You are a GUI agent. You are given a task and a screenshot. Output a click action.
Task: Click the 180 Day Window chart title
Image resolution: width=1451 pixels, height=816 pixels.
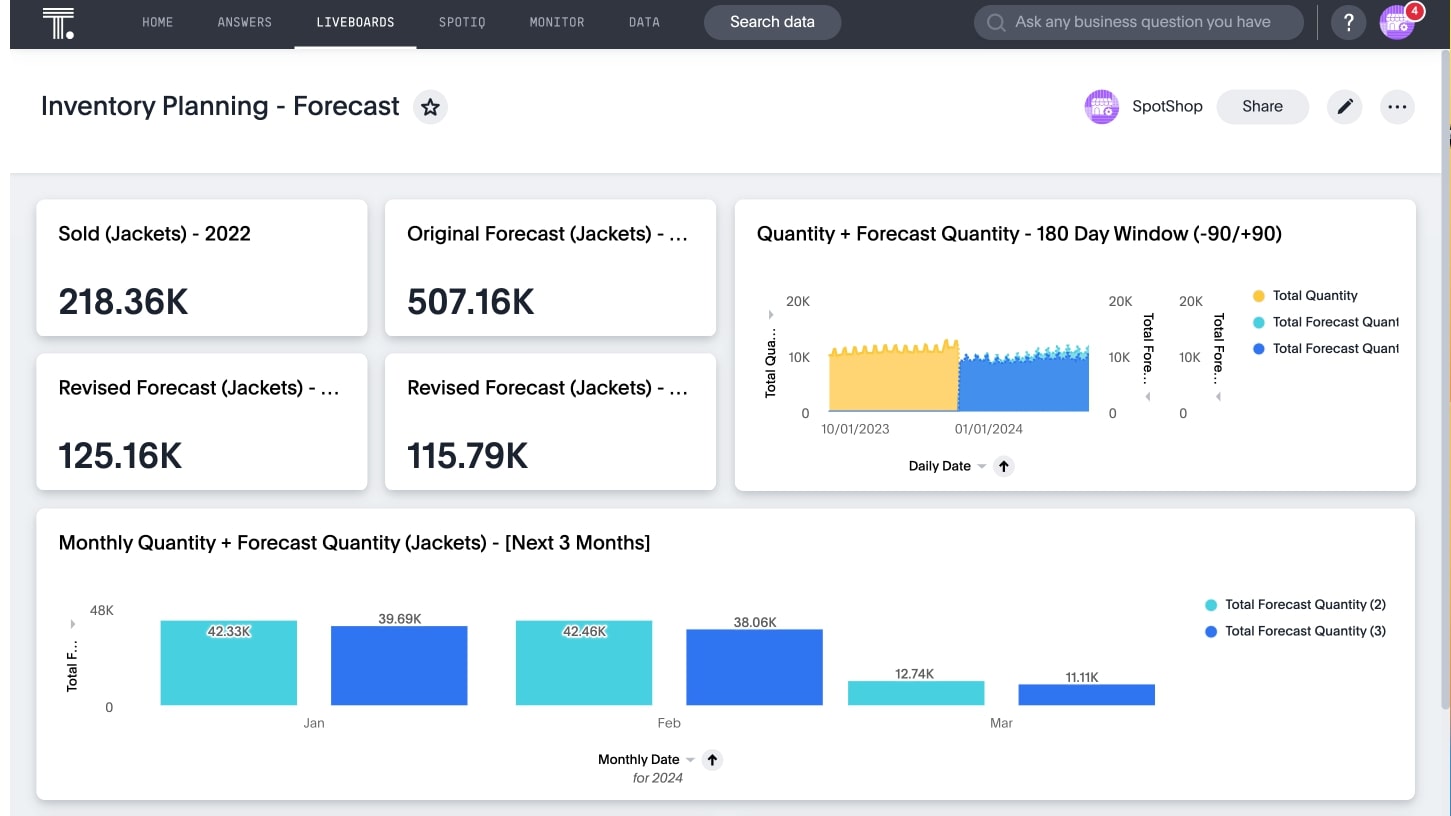point(1019,234)
